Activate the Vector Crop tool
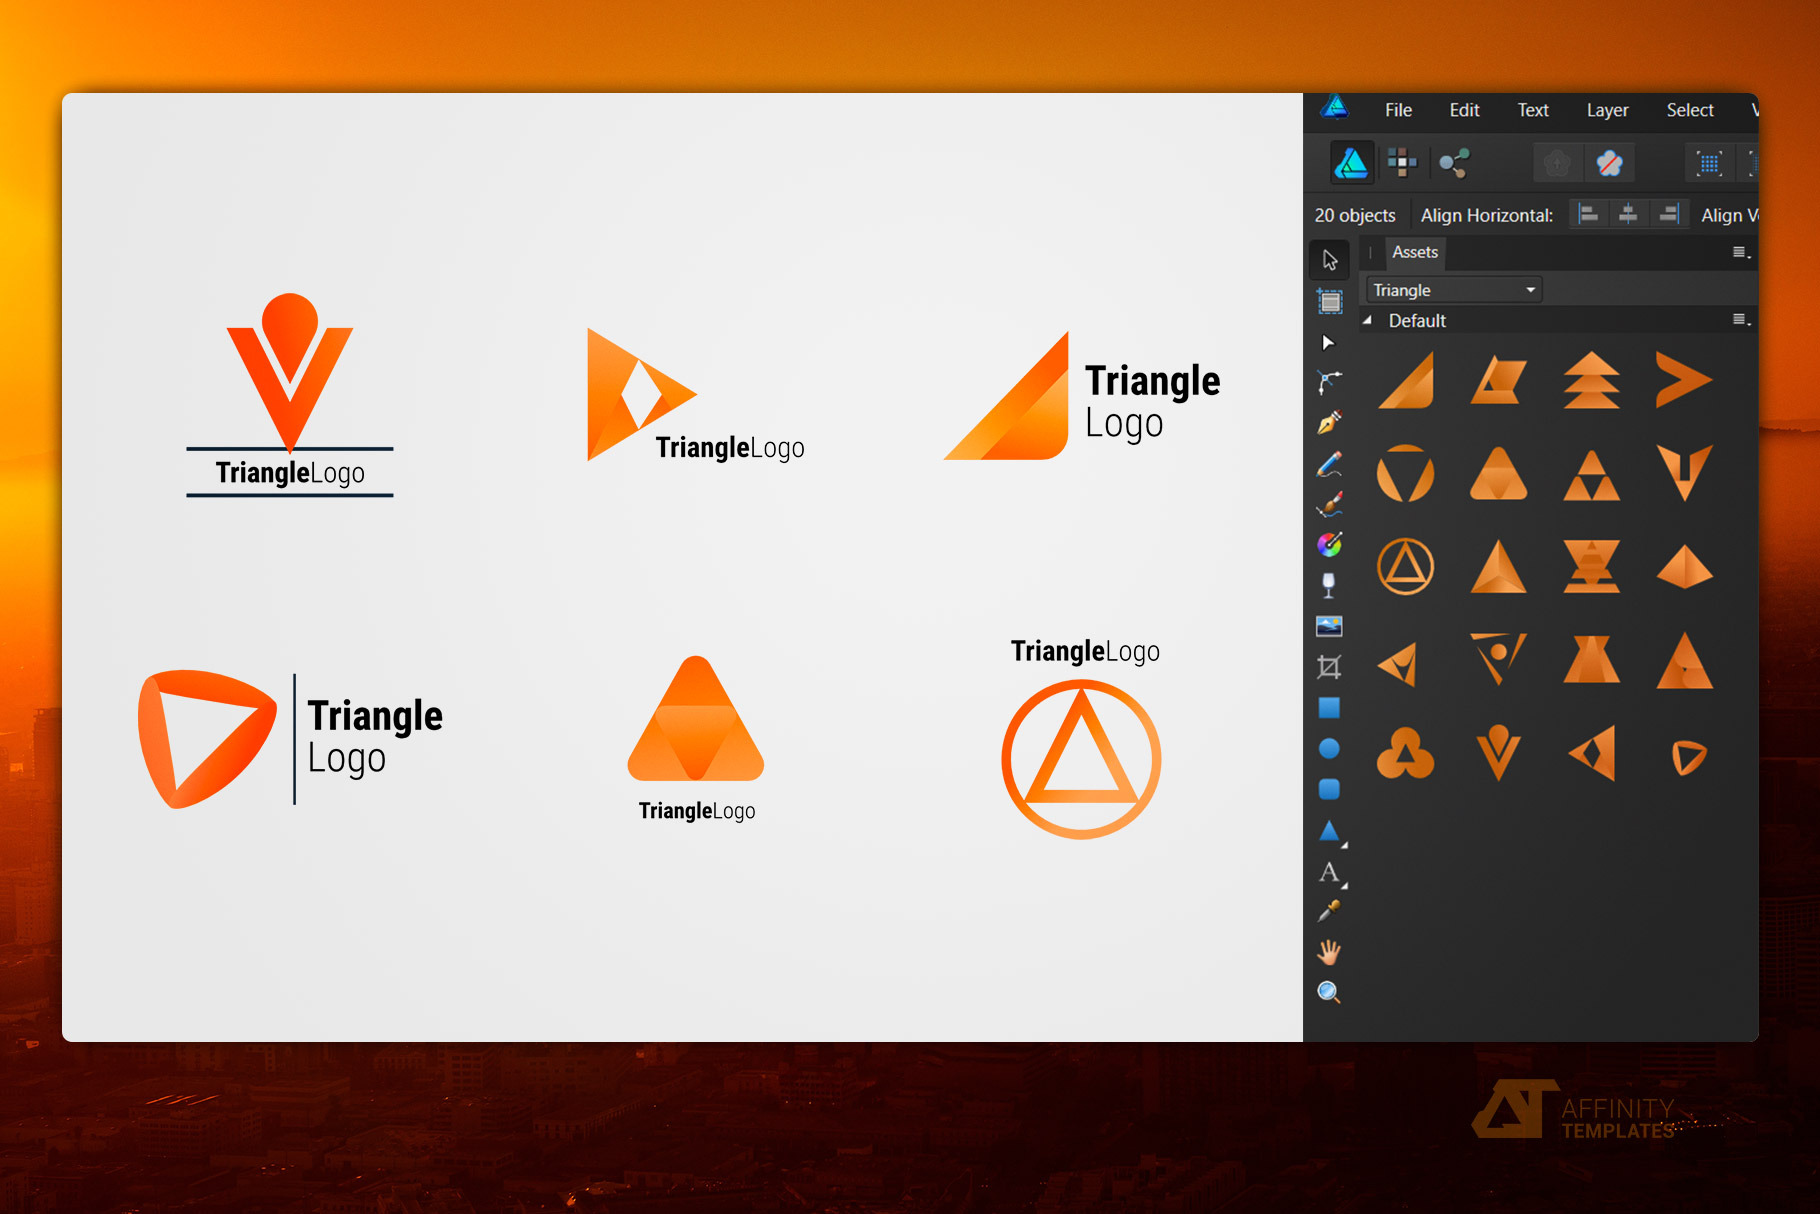This screenshot has height=1214, width=1820. point(1329,667)
